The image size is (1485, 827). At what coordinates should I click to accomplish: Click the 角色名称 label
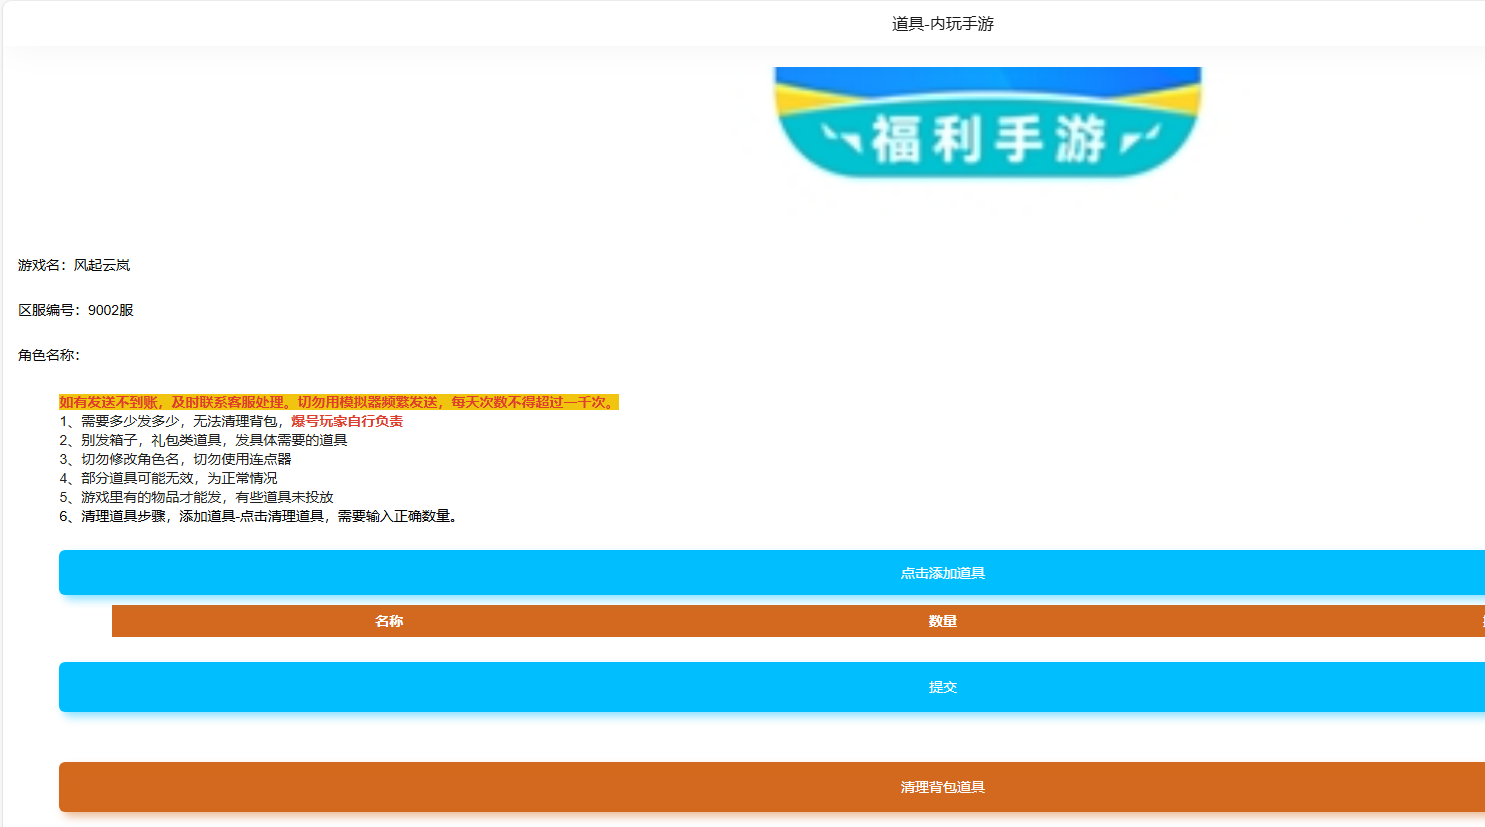[48, 355]
